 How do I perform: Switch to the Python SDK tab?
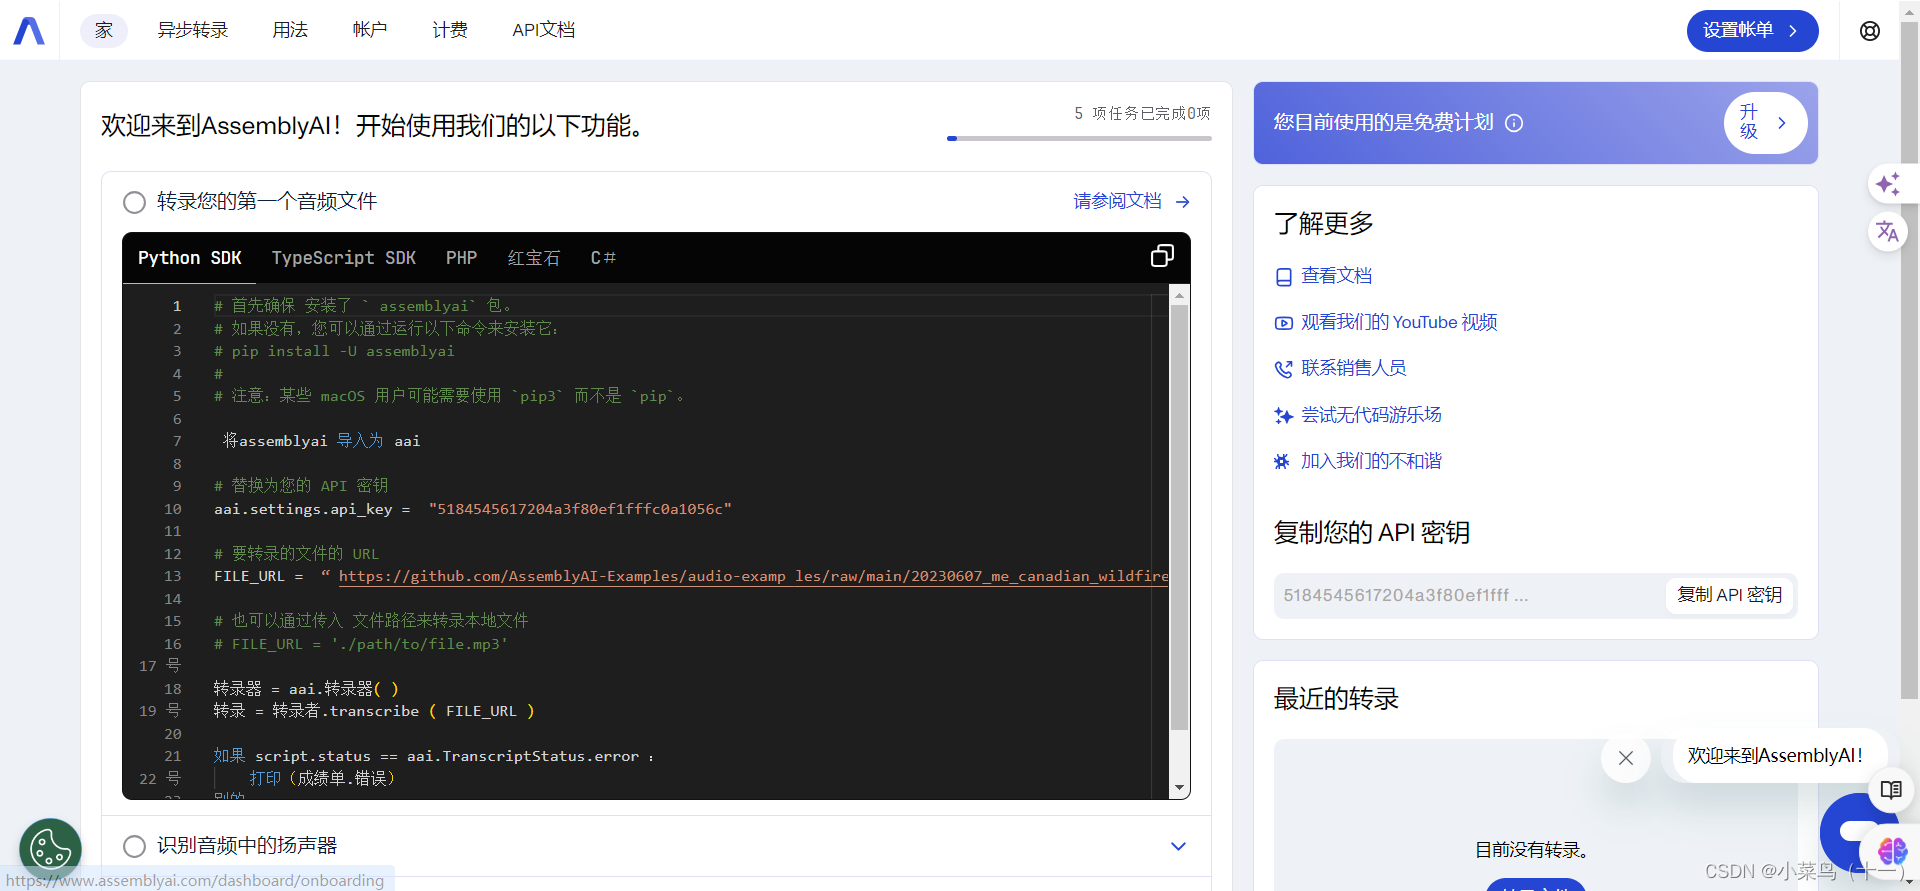pyautogui.click(x=190, y=258)
